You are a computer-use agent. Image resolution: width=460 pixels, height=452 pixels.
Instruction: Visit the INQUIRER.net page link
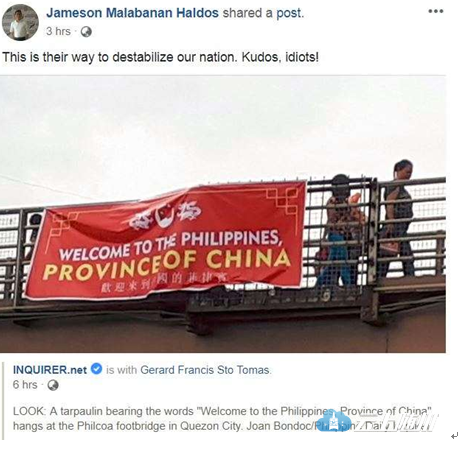pyautogui.click(x=50, y=370)
